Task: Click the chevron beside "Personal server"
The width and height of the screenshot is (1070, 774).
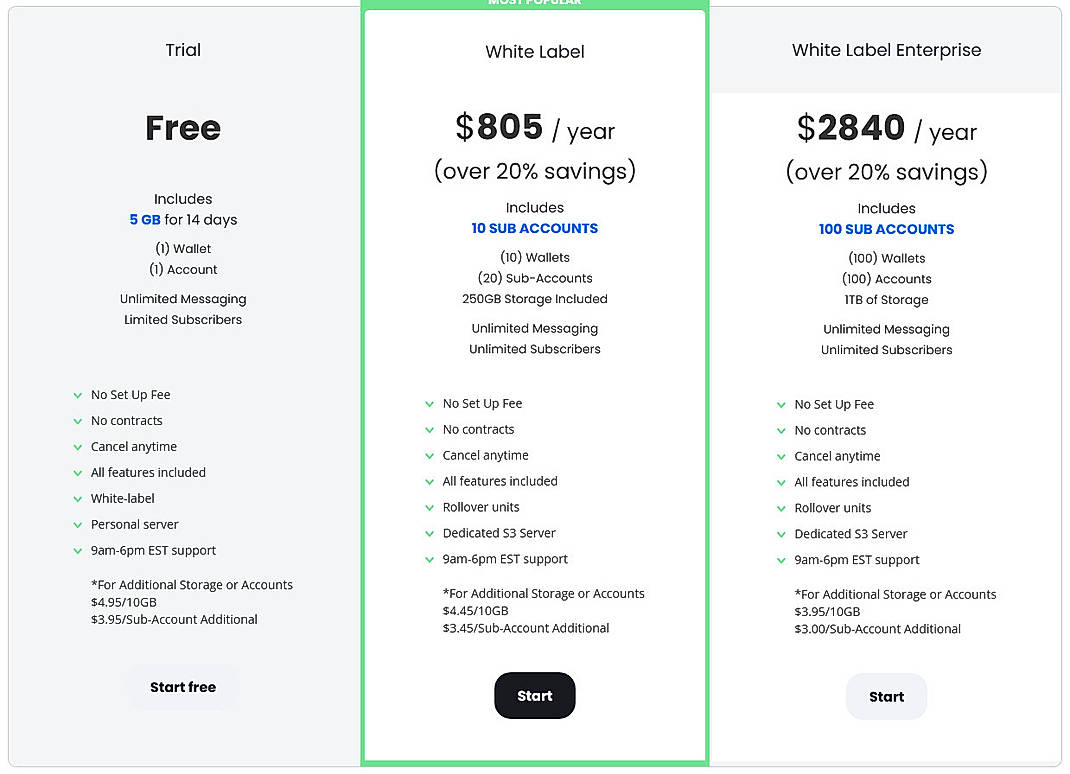Action: point(78,524)
